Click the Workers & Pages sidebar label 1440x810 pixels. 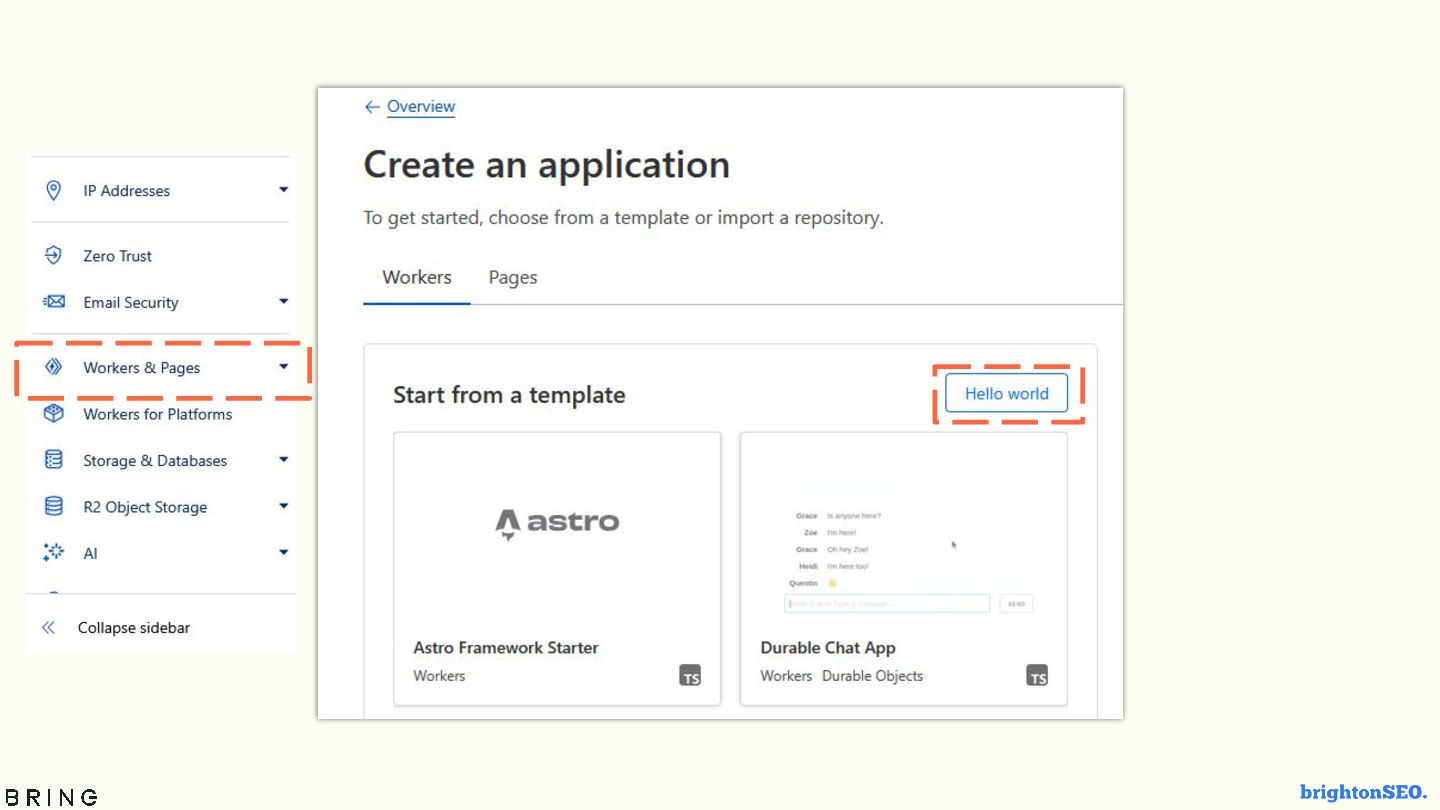point(142,368)
